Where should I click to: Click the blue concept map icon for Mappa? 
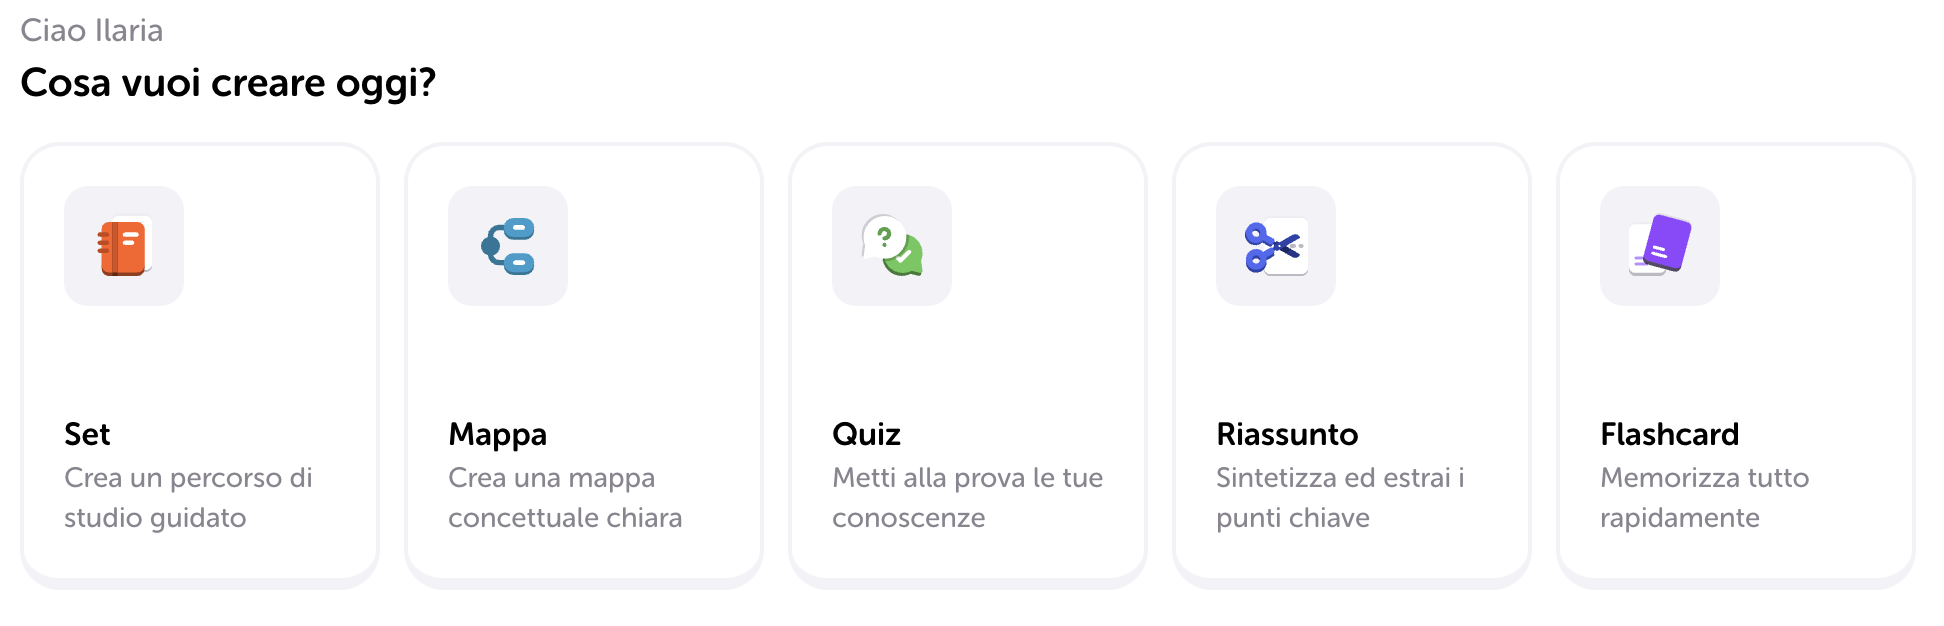click(x=508, y=246)
